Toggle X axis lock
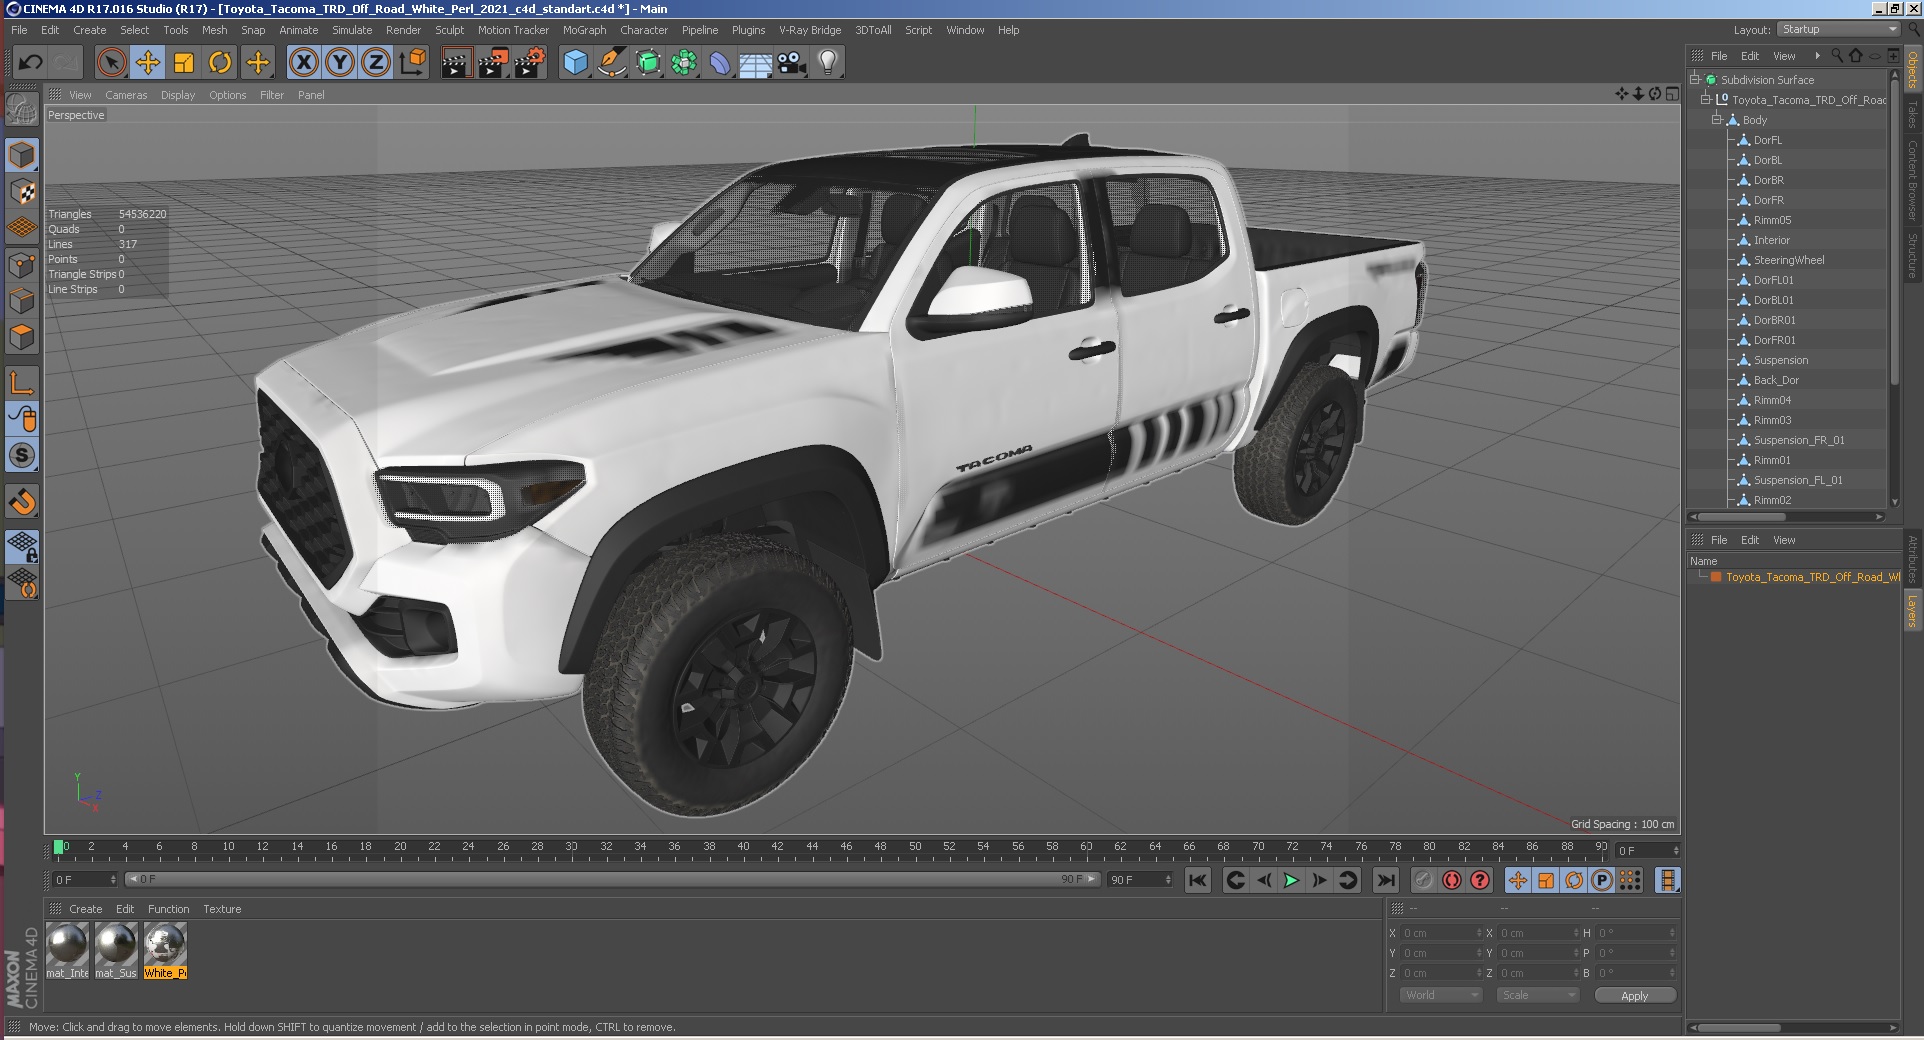The width and height of the screenshot is (1924, 1040). pos(304,63)
